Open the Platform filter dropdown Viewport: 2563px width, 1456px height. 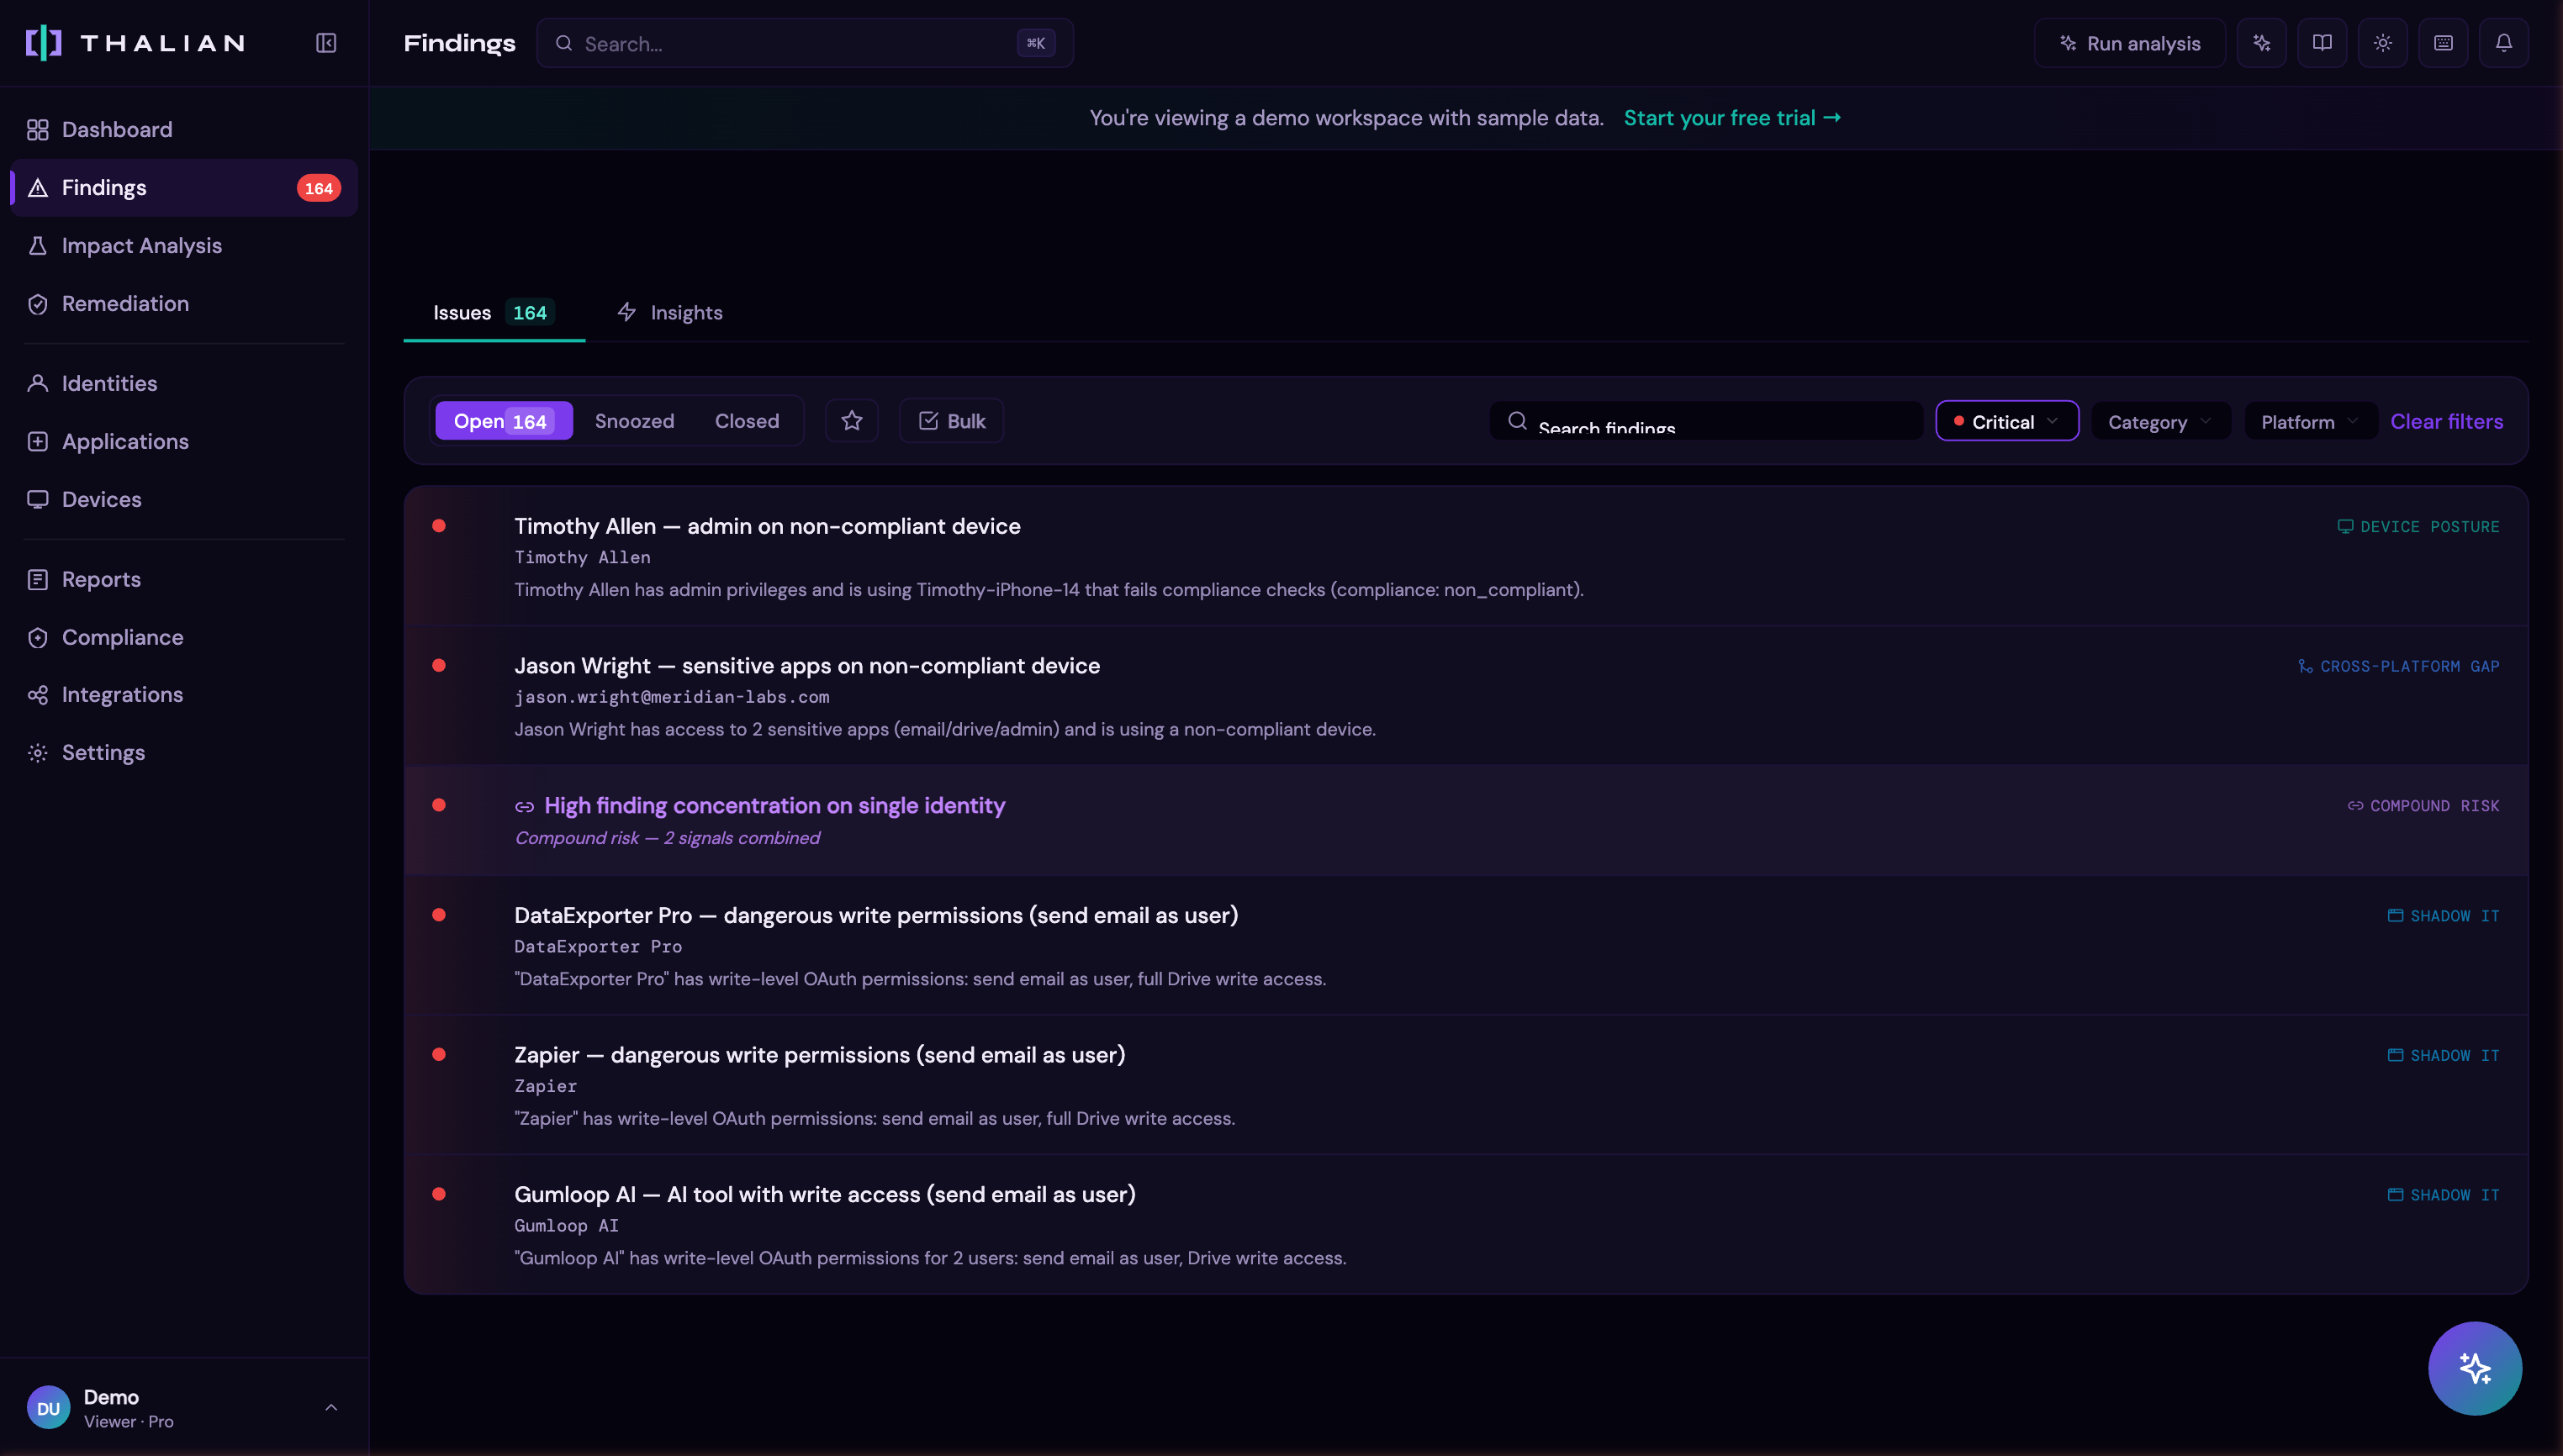(x=2309, y=422)
